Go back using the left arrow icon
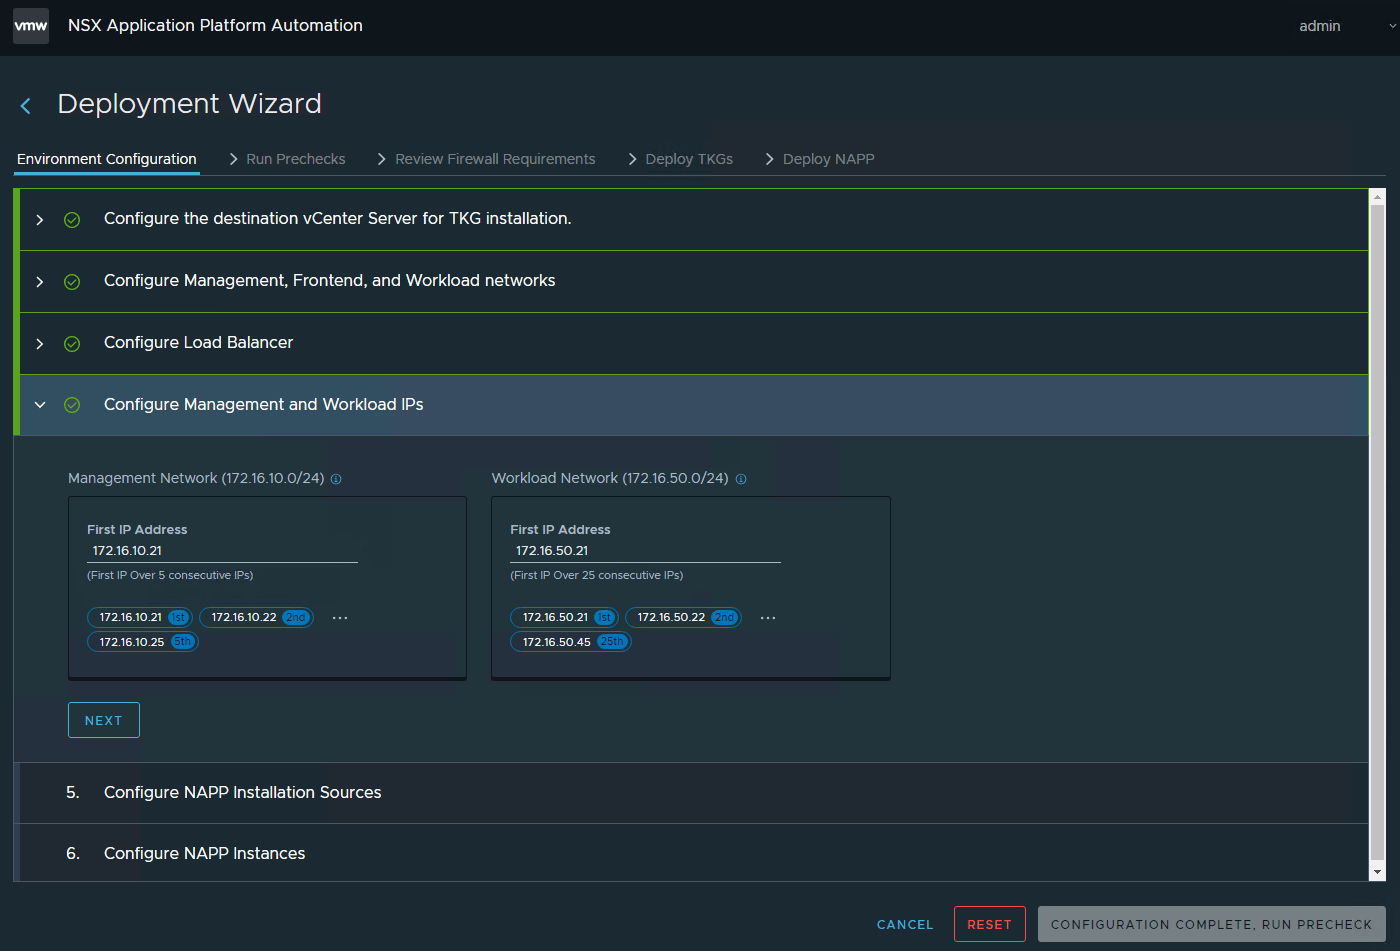 26,106
